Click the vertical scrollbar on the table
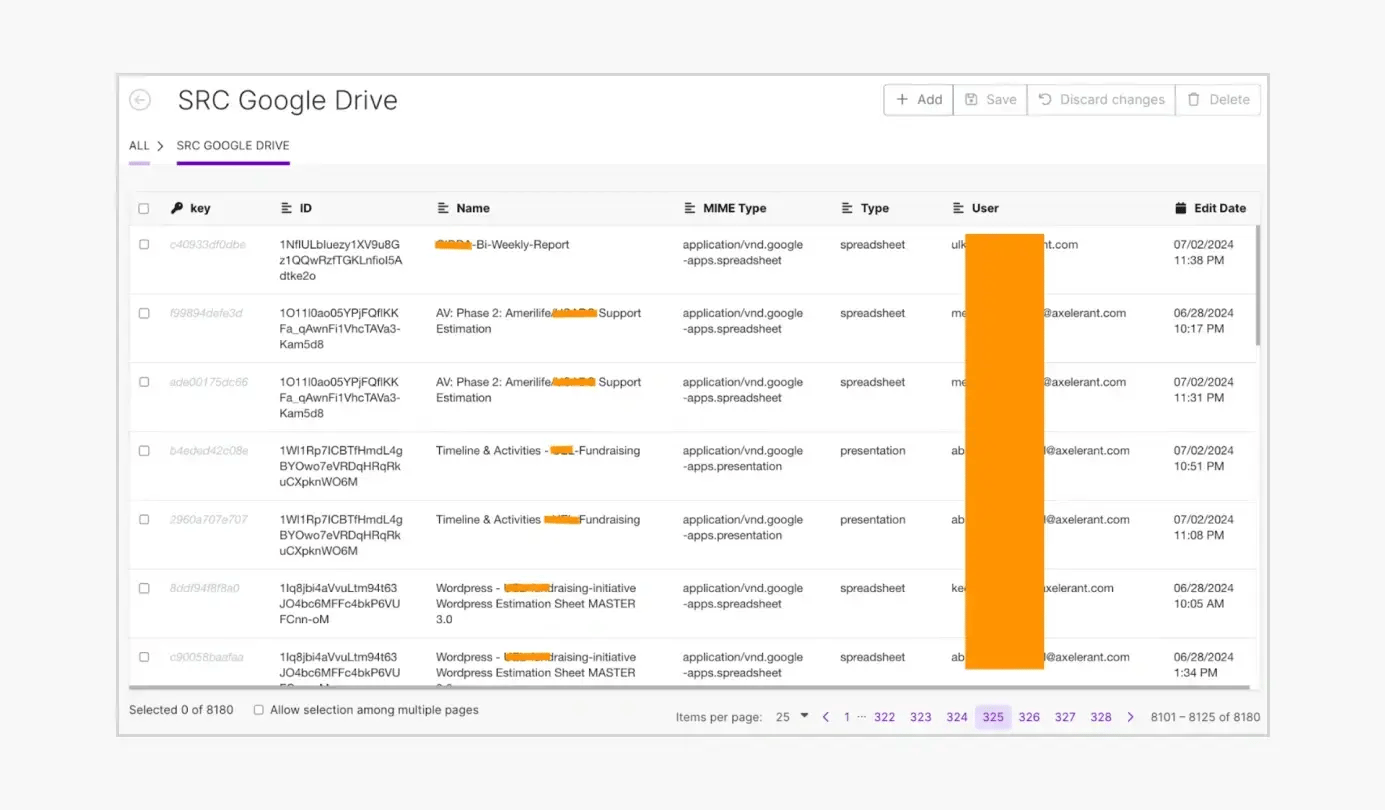The height and width of the screenshot is (810, 1385). (1258, 280)
